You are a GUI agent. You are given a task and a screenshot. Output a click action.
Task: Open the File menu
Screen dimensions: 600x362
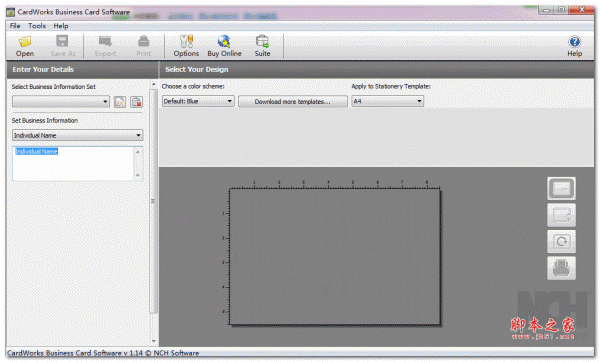pos(15,26)
